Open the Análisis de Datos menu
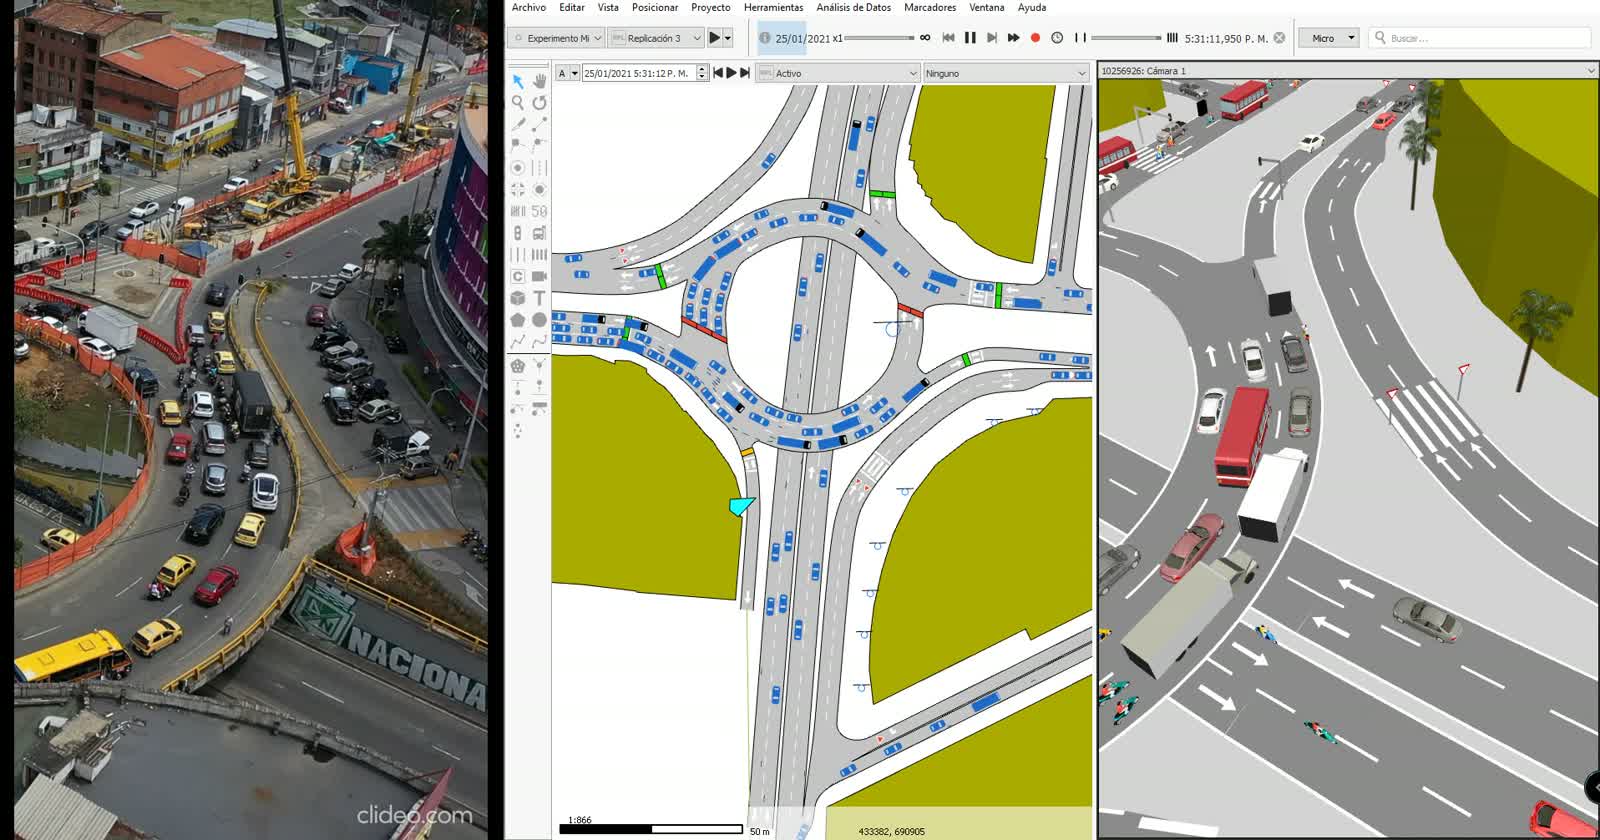The width and height of the screenshot is (1600, 840). pos(853,7)
